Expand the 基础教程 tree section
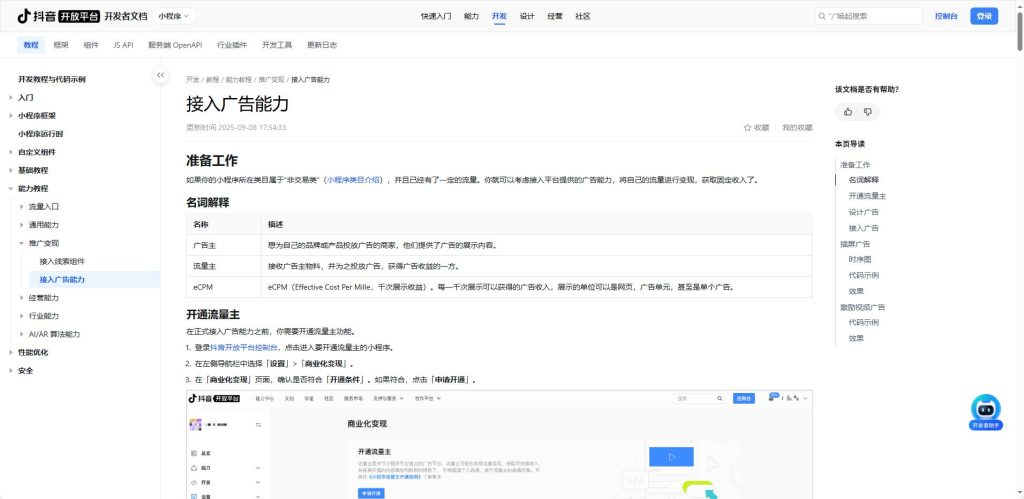Image resolution: width=1024 pixels, height=499 pixels. [11, 170]
